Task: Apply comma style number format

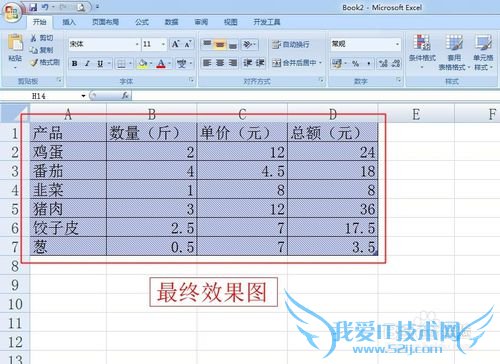Action: pyautogui.click(x=368, y=63)
